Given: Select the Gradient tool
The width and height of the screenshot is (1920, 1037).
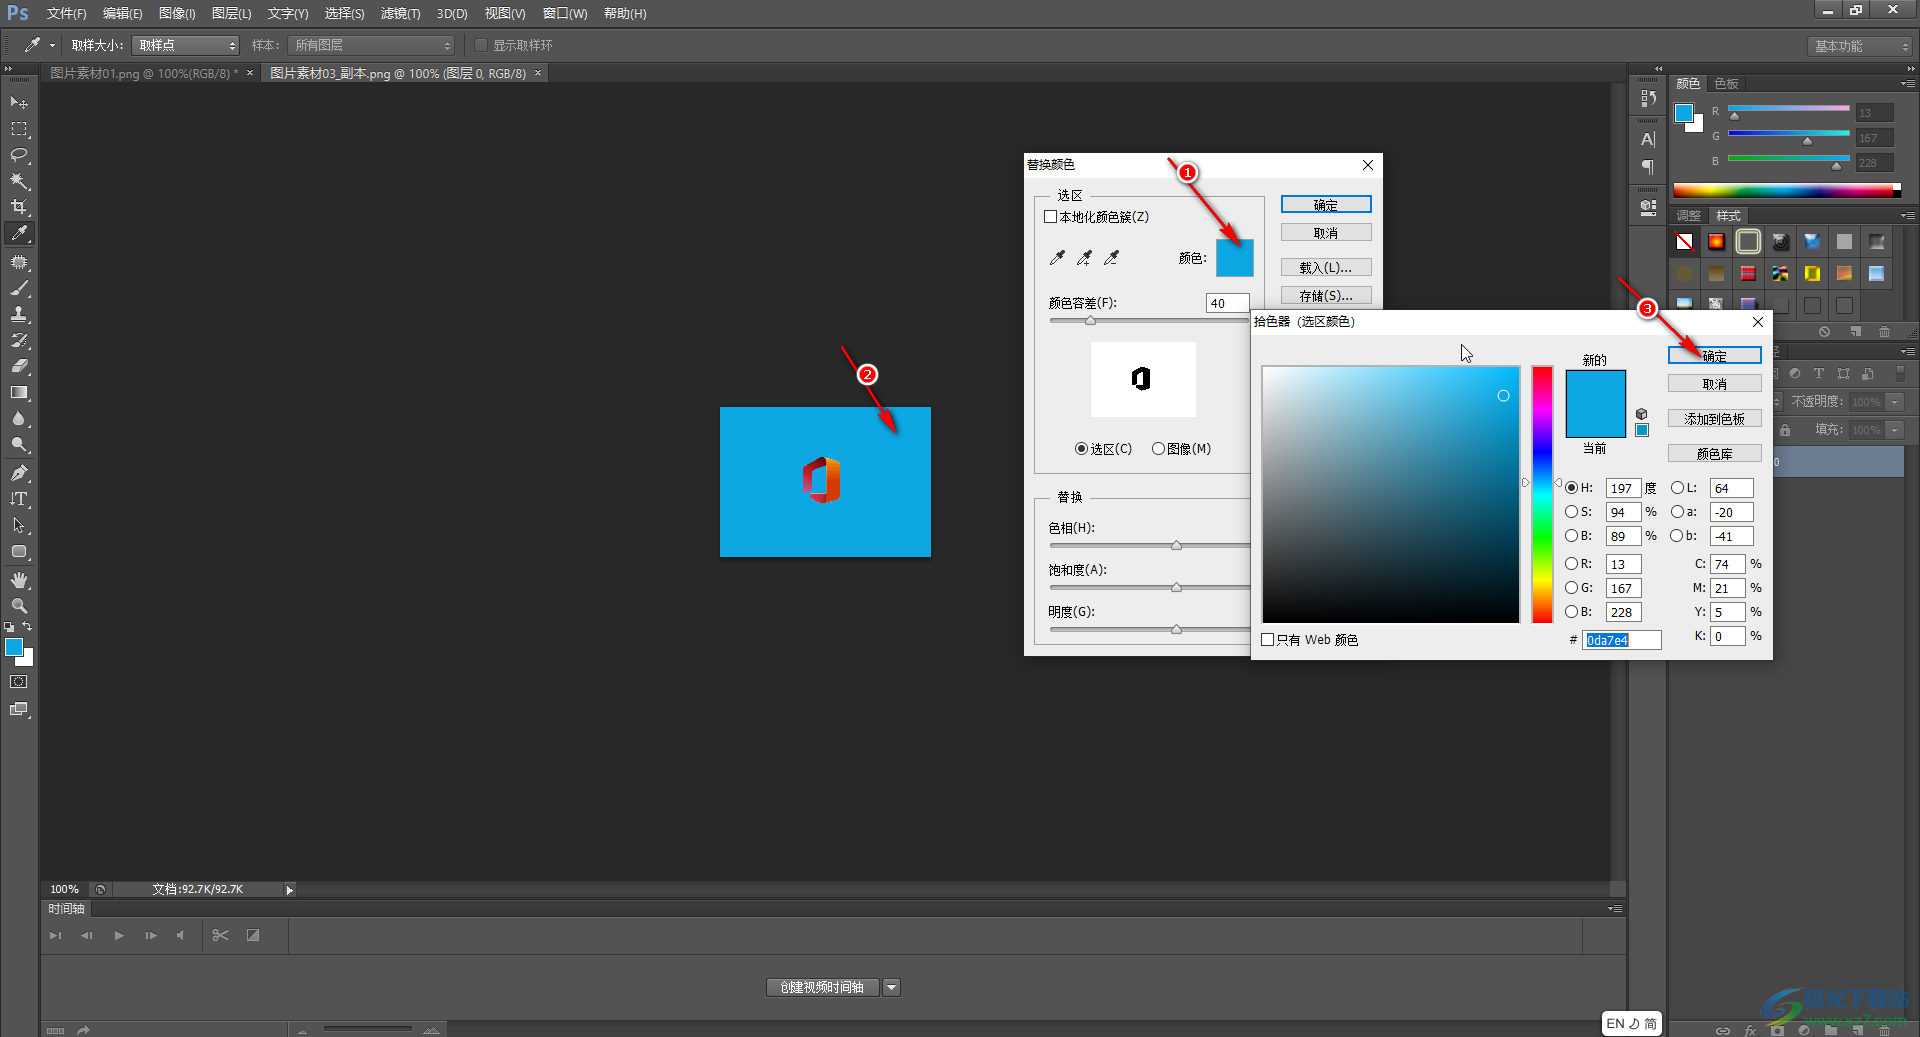Looking at the screenshot, I should 19,392.
